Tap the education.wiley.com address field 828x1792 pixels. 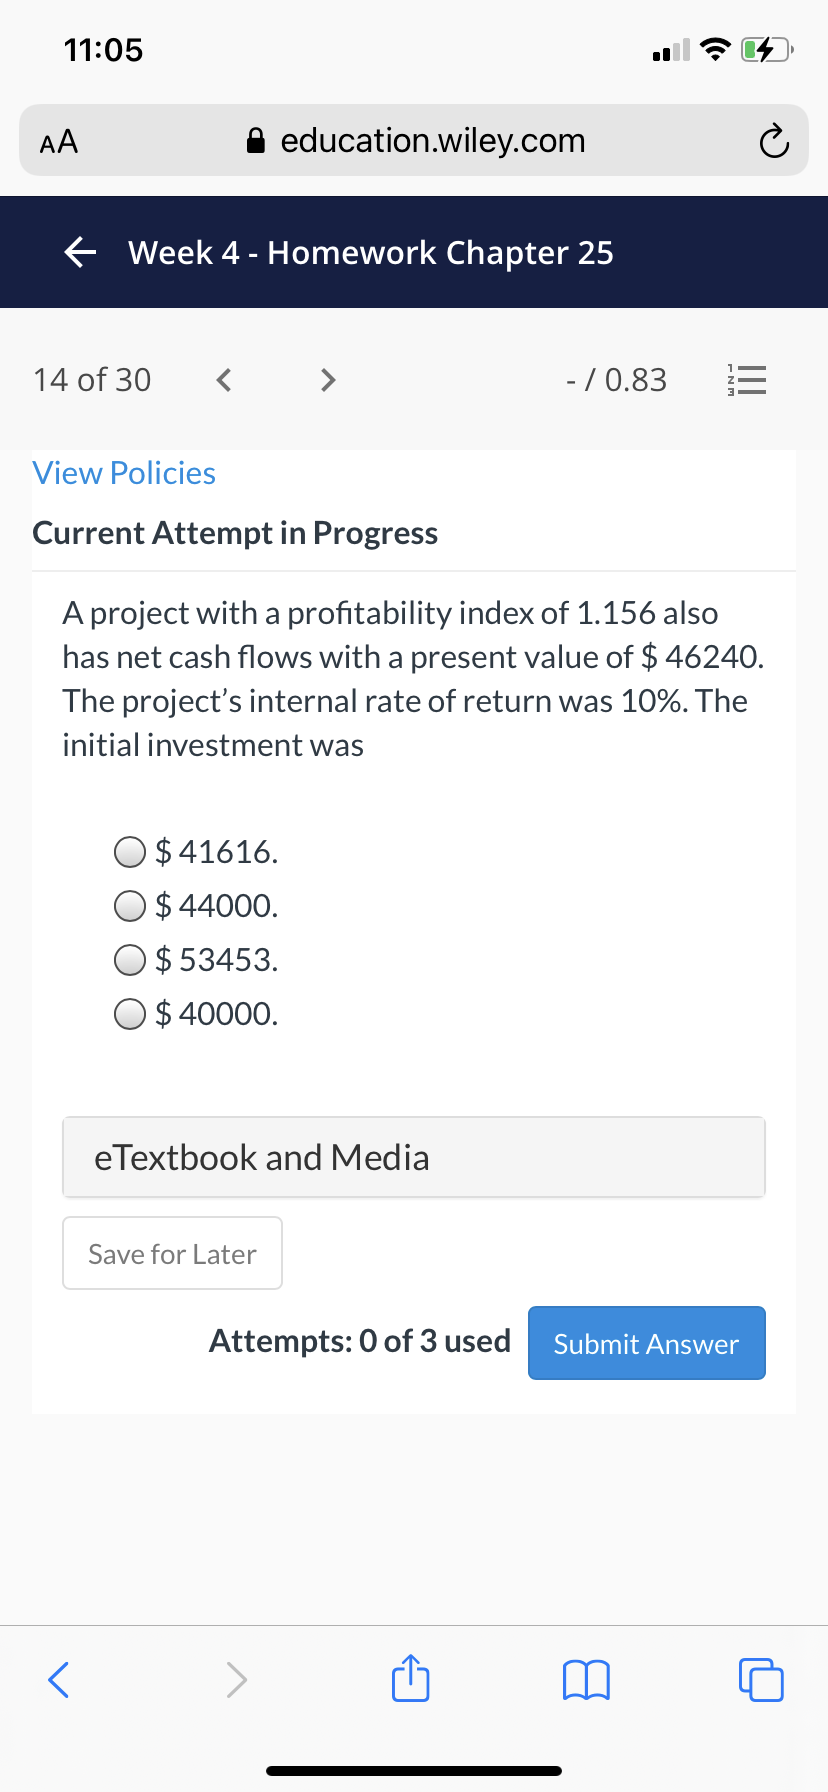point(414,141)
